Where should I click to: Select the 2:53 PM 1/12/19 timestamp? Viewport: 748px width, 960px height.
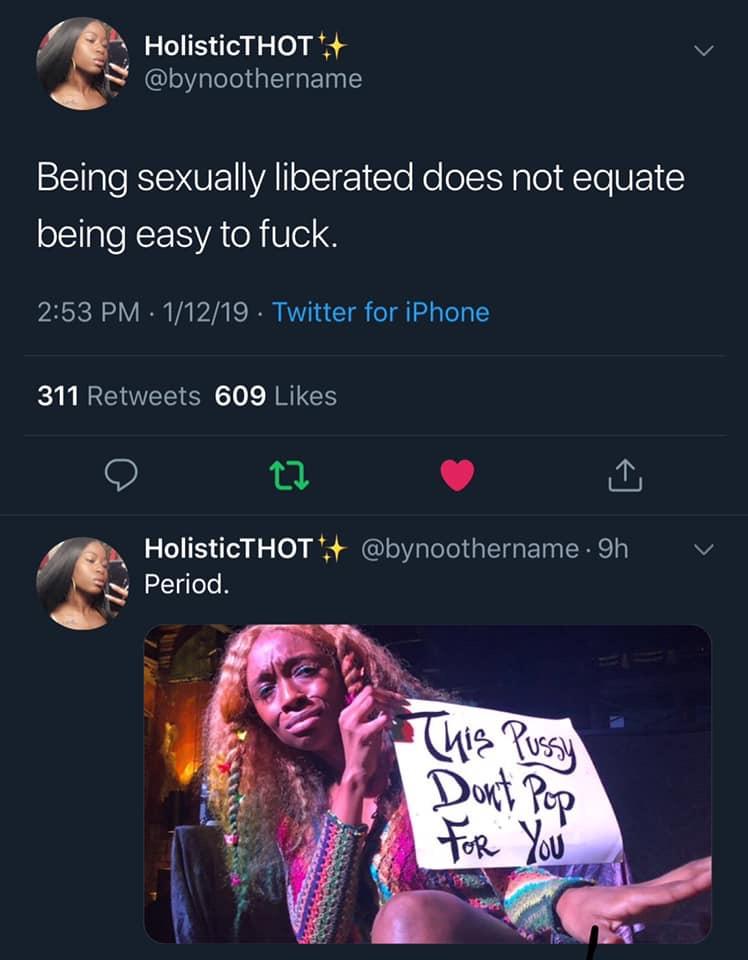[x=143, y=312]
